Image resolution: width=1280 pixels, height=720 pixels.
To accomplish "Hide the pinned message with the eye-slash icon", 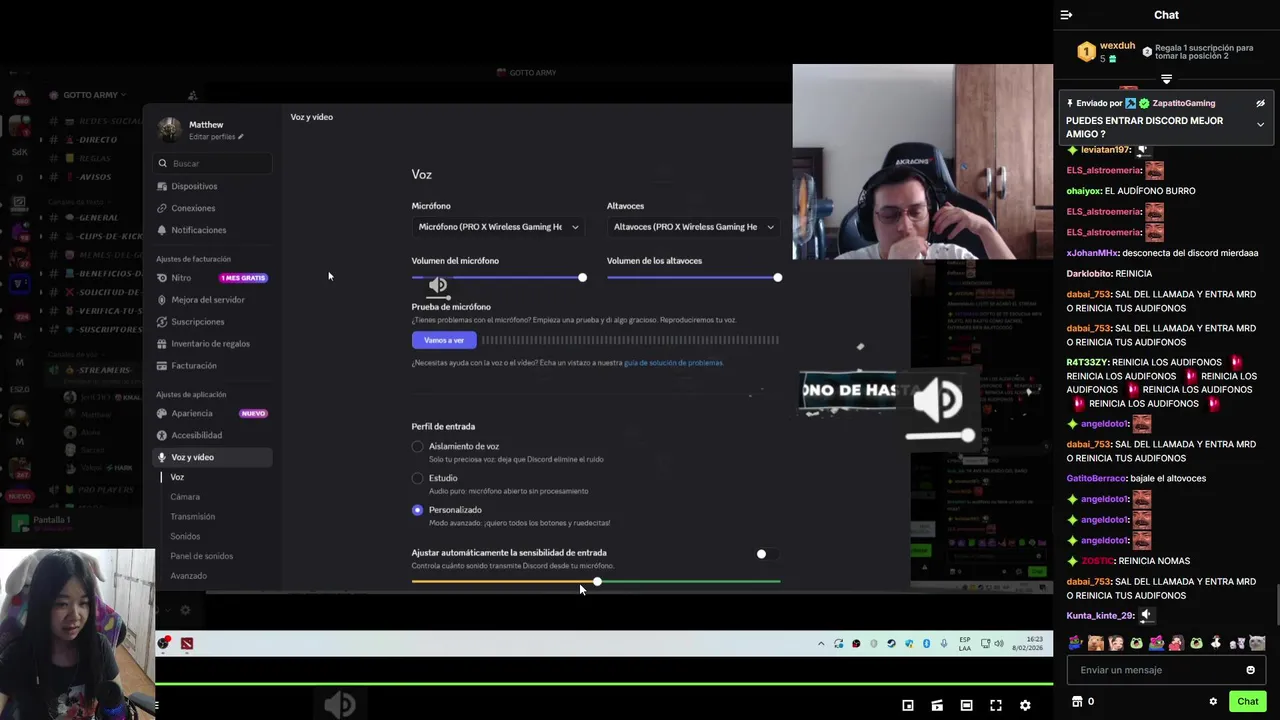I will 1260,103.
